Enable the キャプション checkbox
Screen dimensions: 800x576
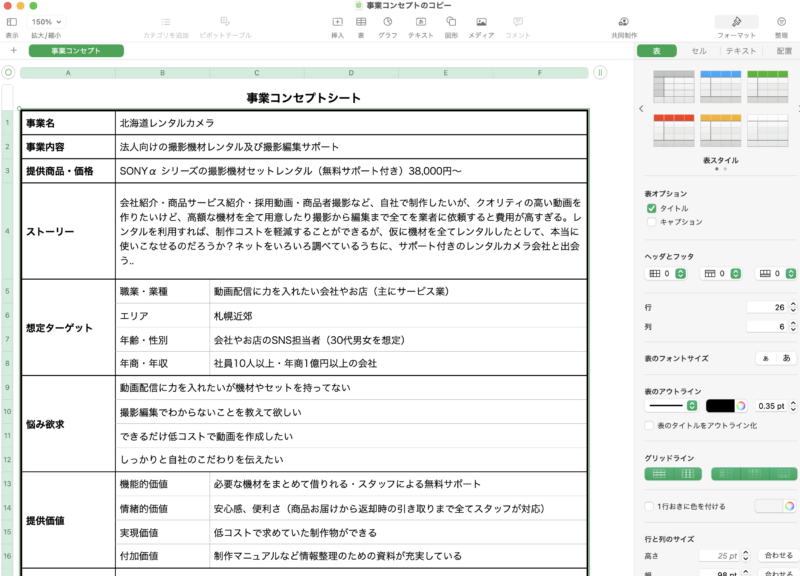tap(652, 222)
